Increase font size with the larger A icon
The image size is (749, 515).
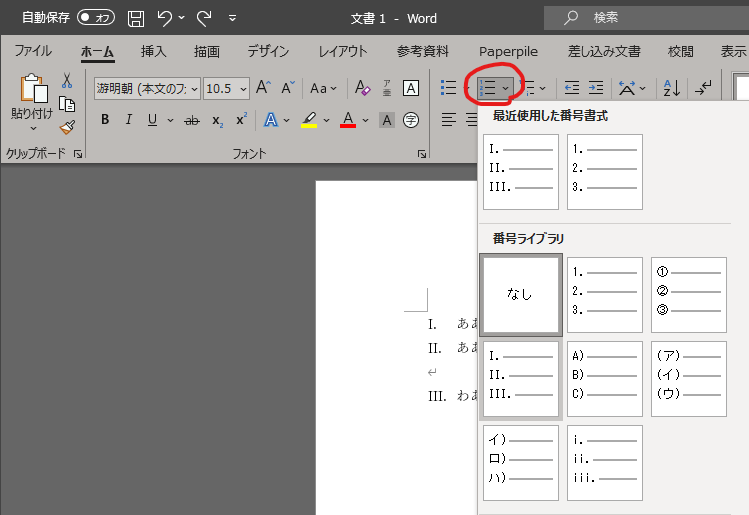tap(263, 88)
